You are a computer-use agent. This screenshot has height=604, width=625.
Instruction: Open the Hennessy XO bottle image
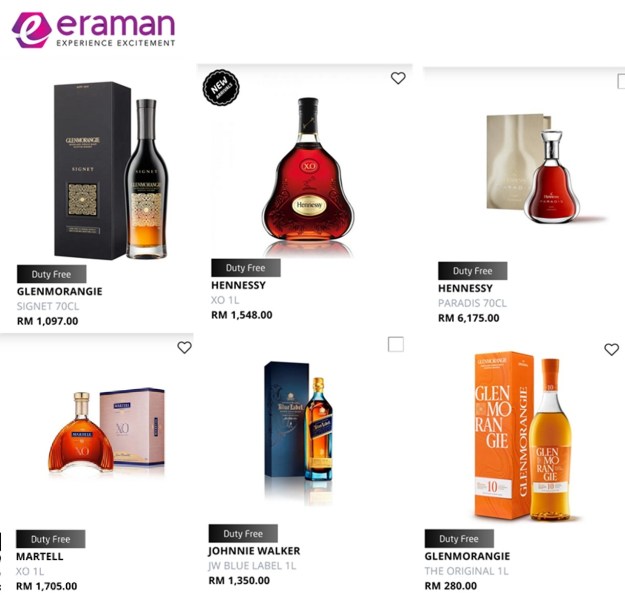pyautogui.click(x=308, y=175)
